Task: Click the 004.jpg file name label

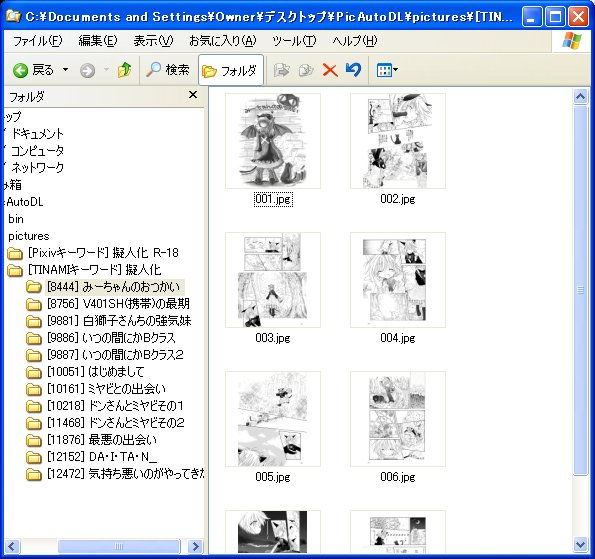Action: coord(398,338)
